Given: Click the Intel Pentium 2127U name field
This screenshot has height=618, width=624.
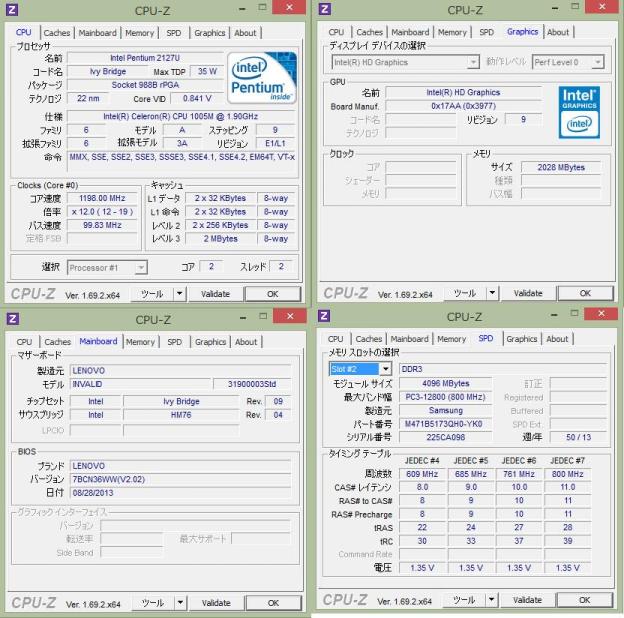Looking at the screenshot, I should 145,58.
